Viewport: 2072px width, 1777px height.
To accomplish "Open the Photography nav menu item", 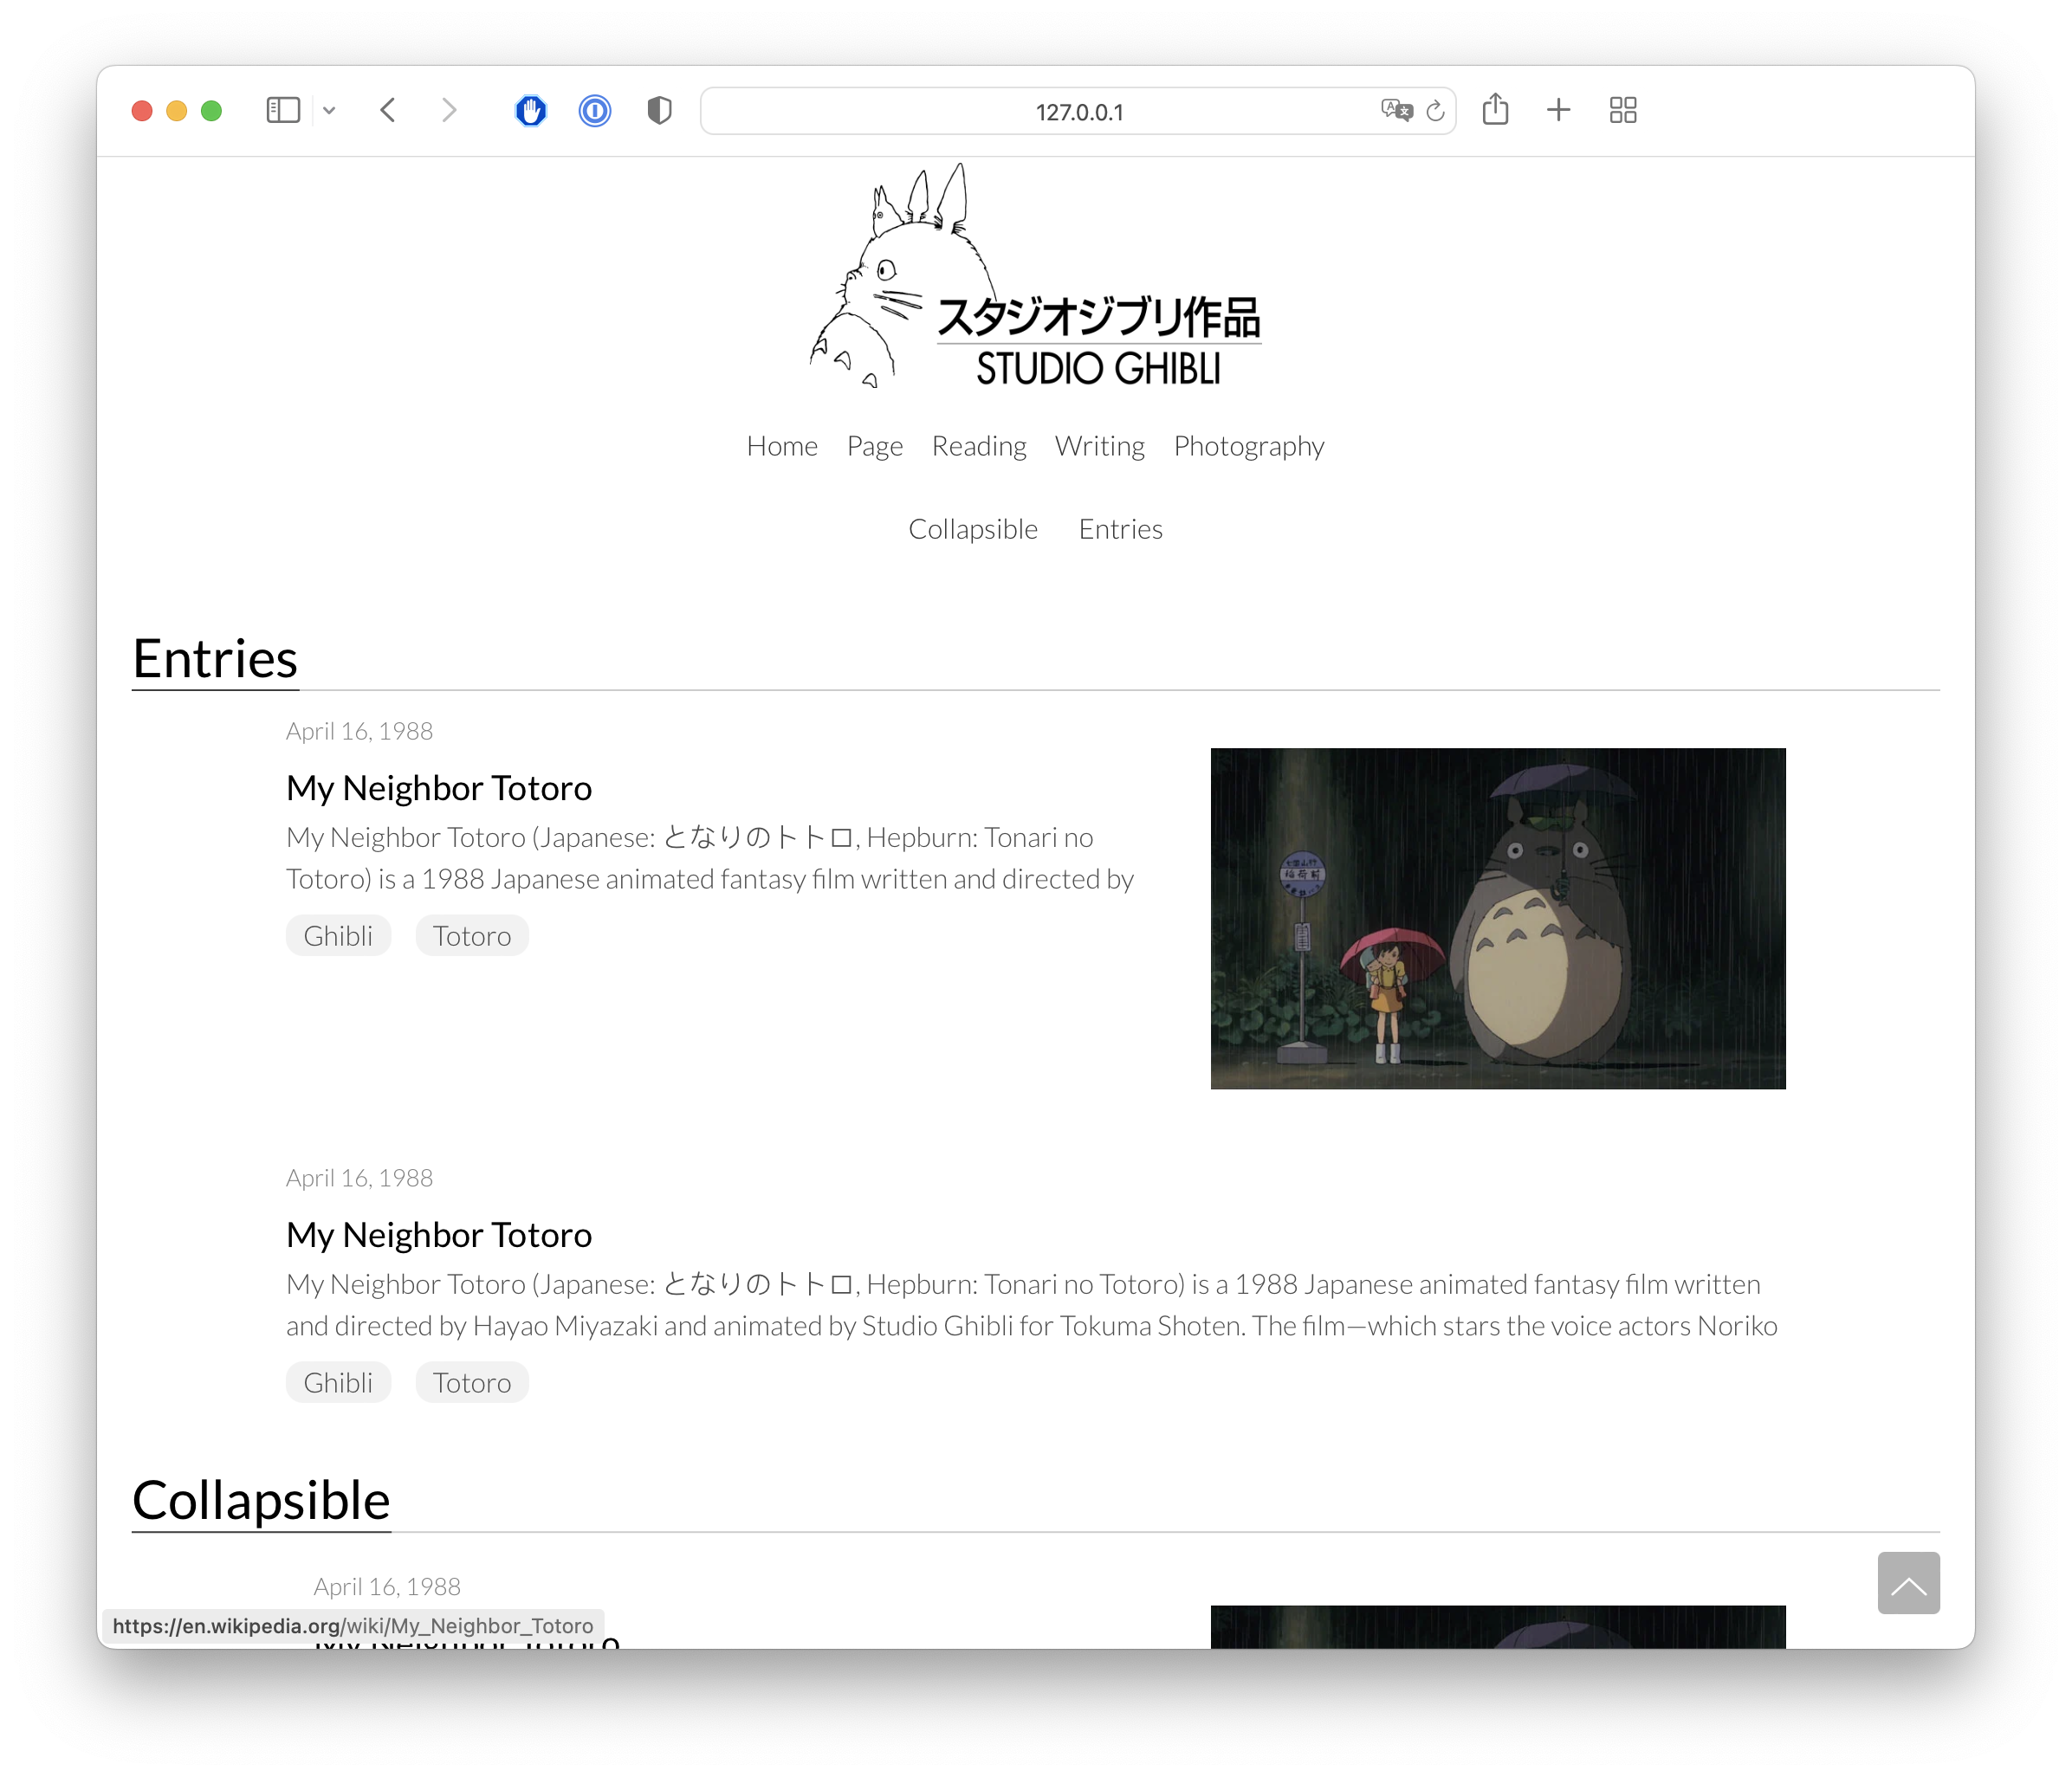I will 1248,446.
